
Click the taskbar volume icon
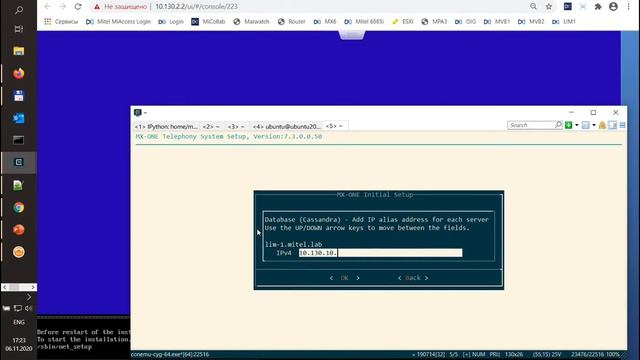pyautogui.click(x=29, y=308)
